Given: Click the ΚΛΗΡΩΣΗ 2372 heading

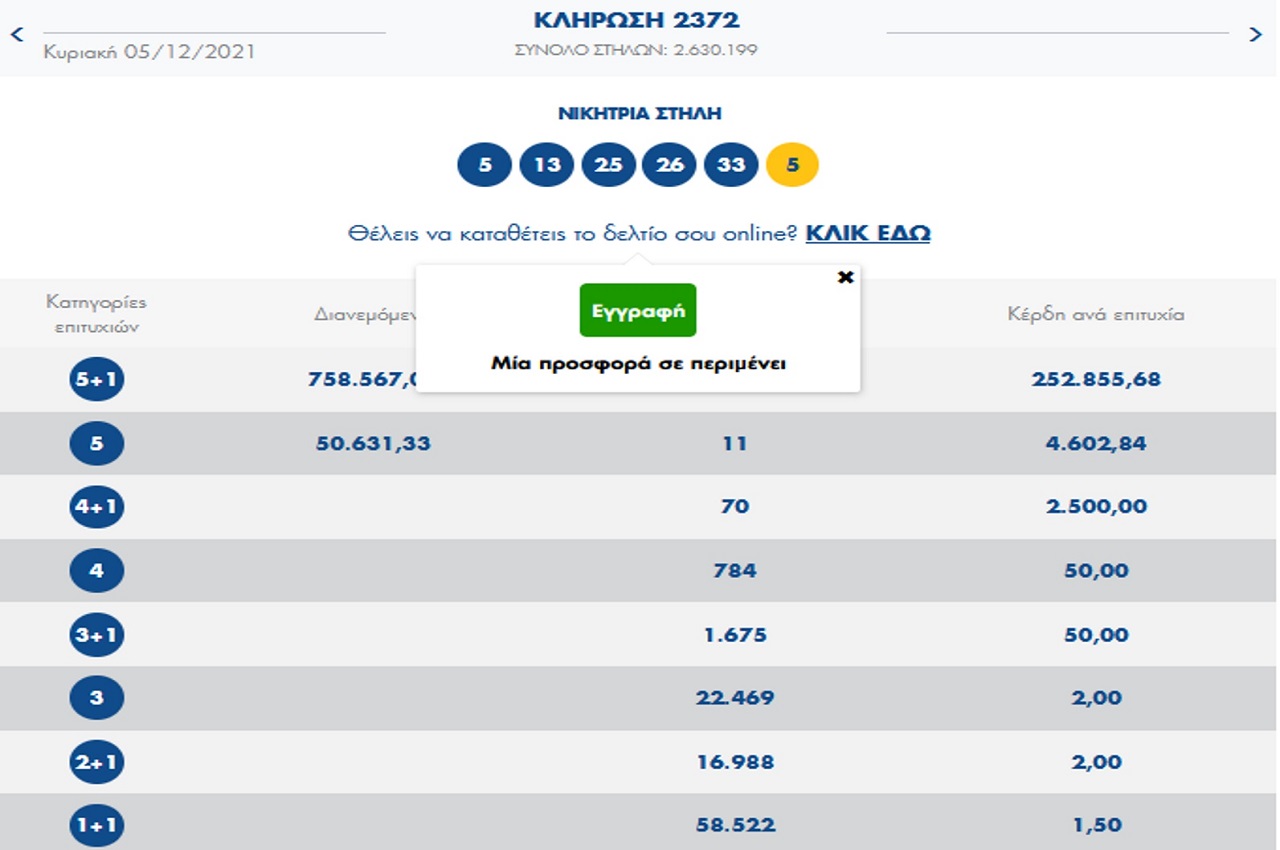Looking at the screenshot, I should 637,20.
